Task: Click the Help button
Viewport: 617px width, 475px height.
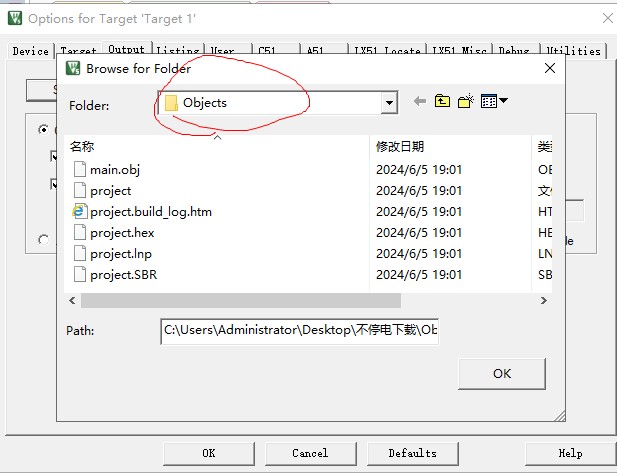Action: coord(570,453)
